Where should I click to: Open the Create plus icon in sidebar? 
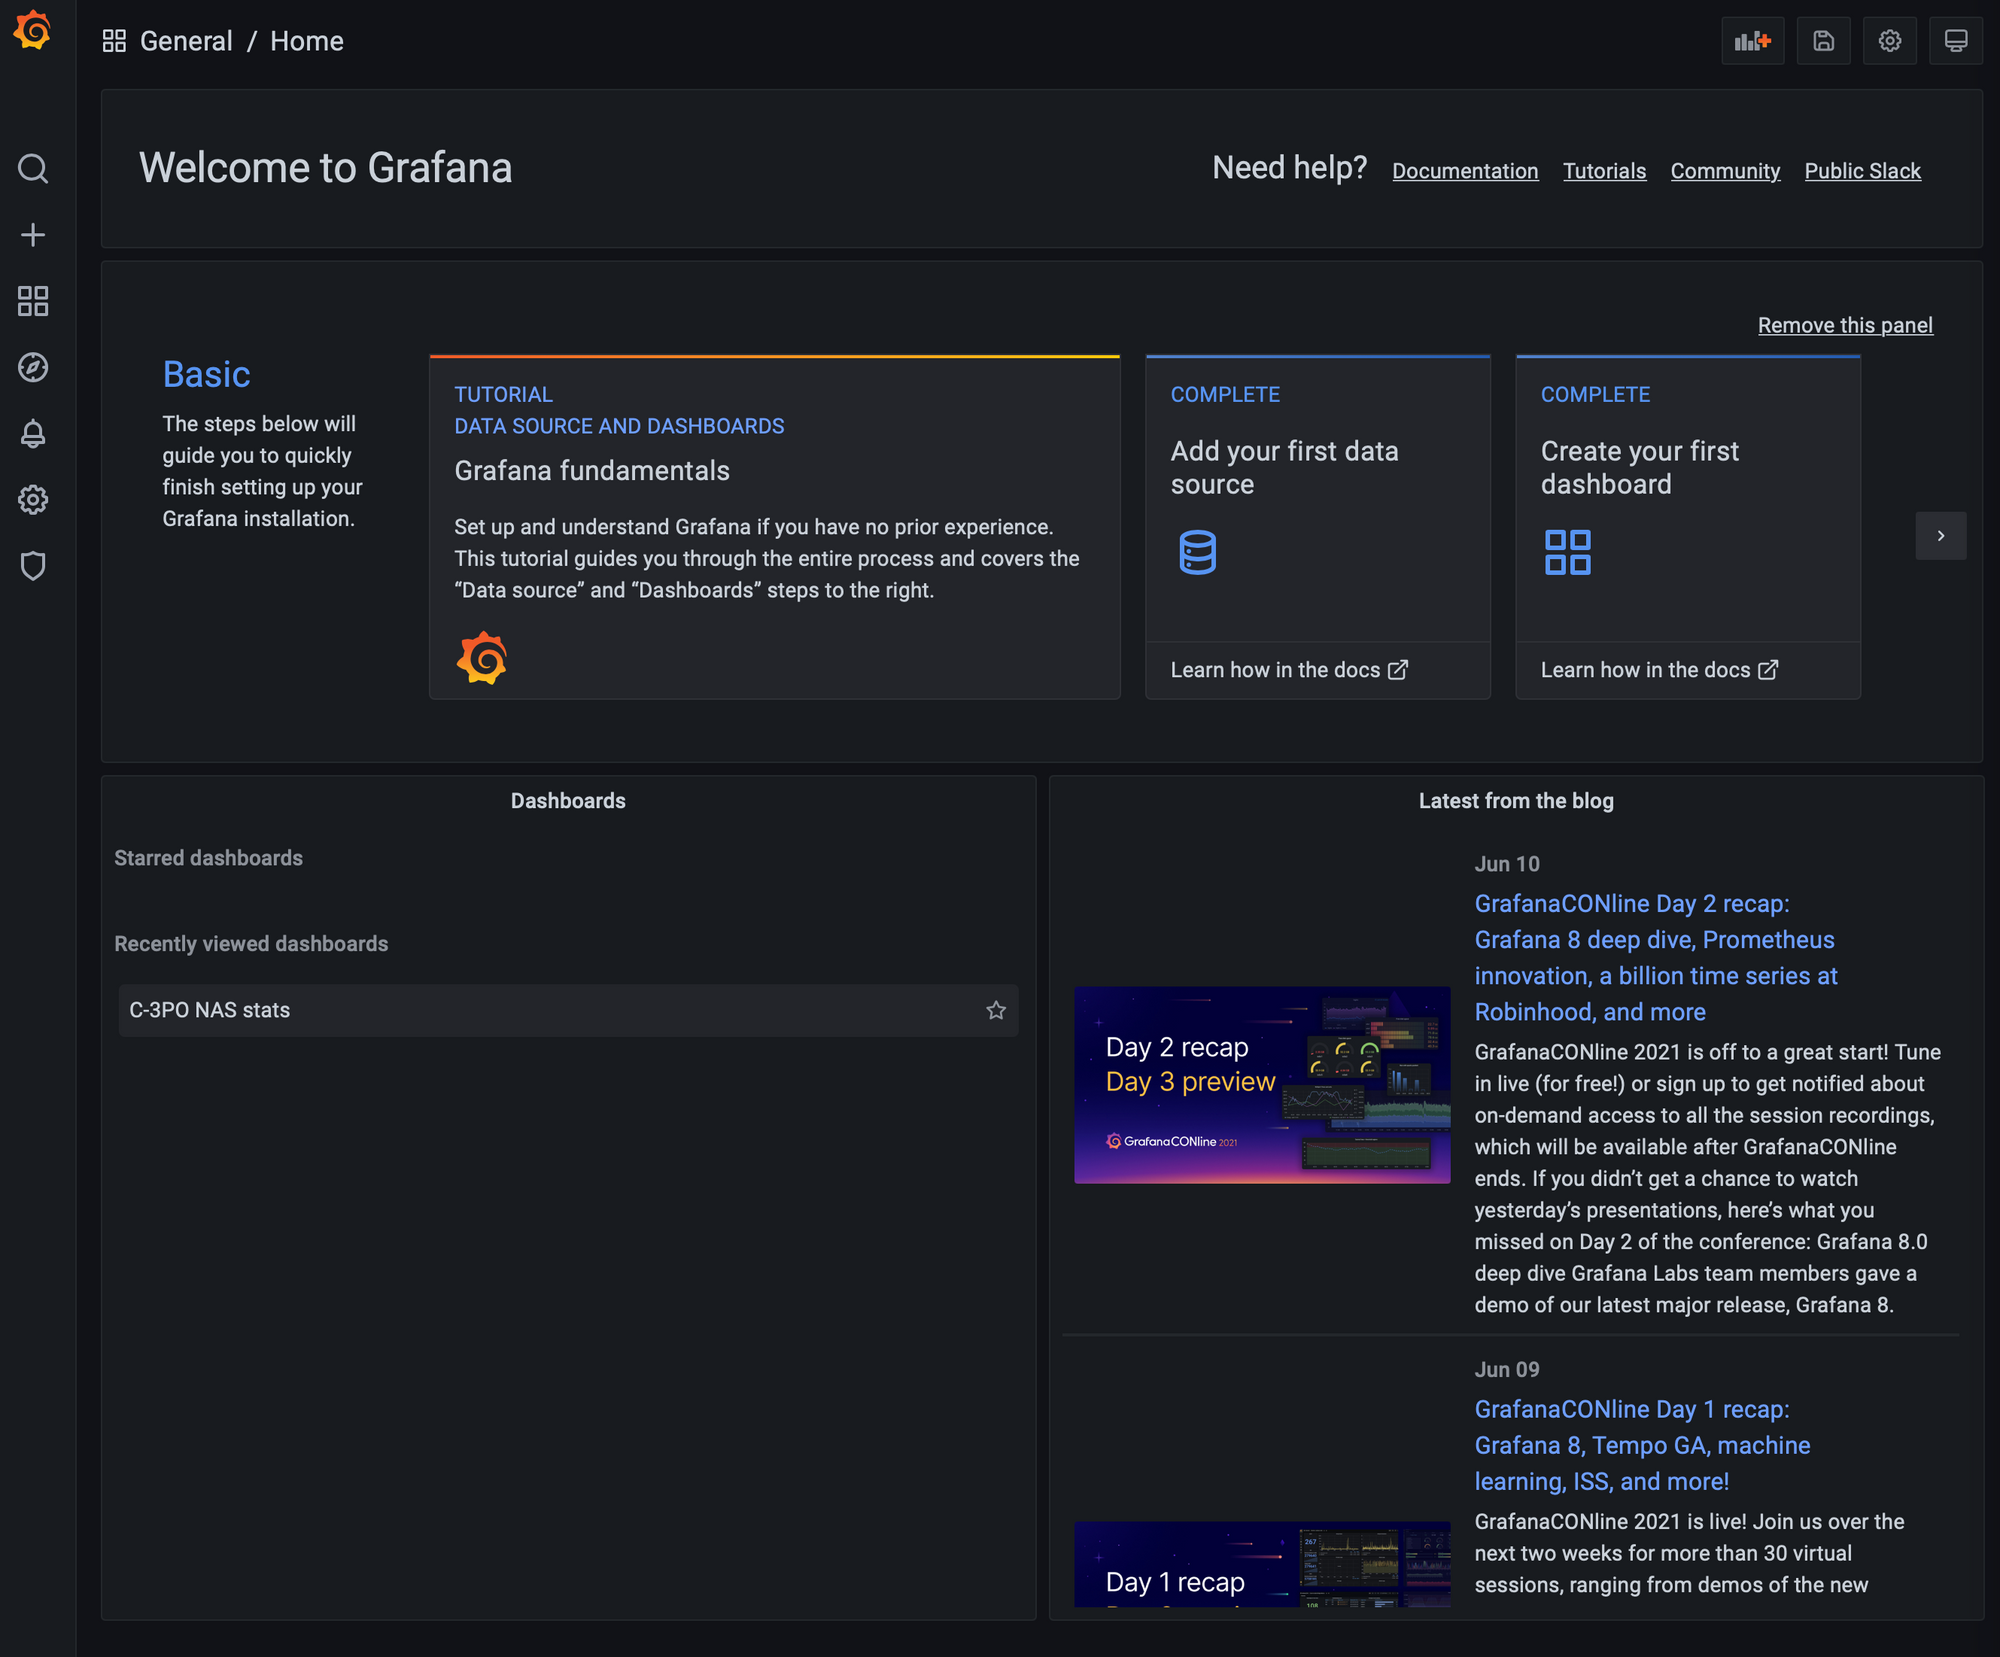tap(33, 235)
